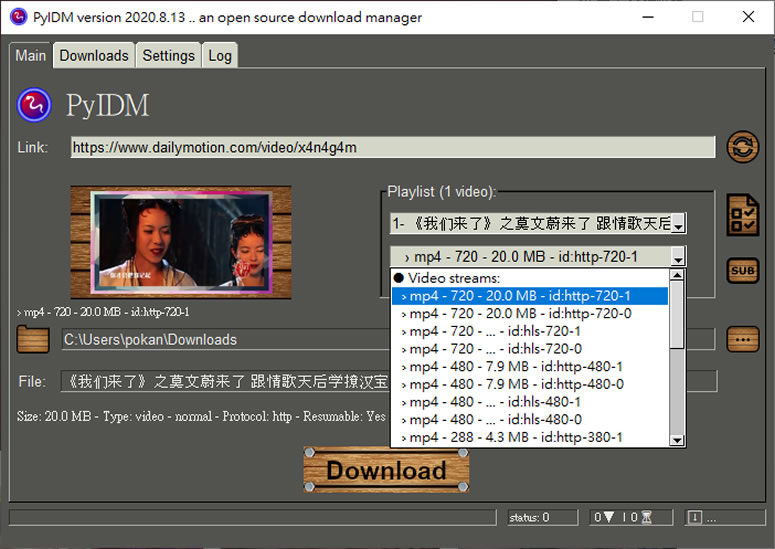Click the refresh link round icon
The height and width of the screenshot is (549, 775).
pyautogui.click(x=742, y=147)
